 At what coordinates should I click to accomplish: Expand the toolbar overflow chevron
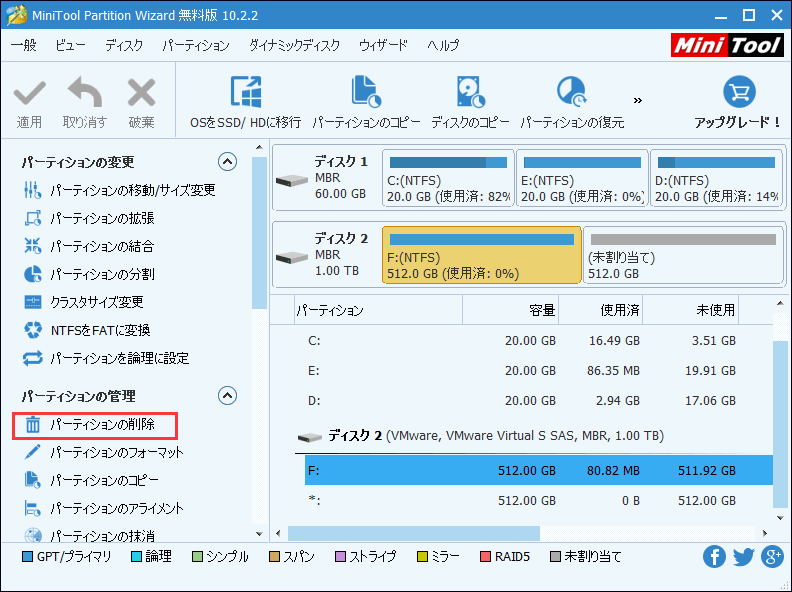(x=638, y=100)
